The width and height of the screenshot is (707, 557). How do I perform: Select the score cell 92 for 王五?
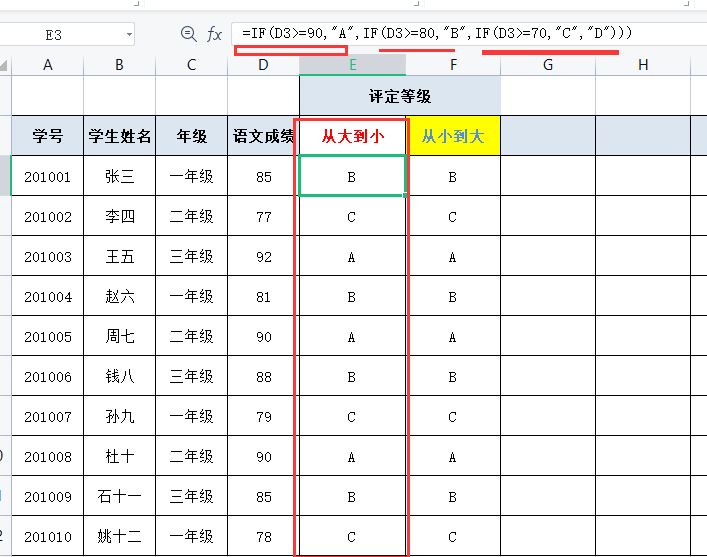263,256
